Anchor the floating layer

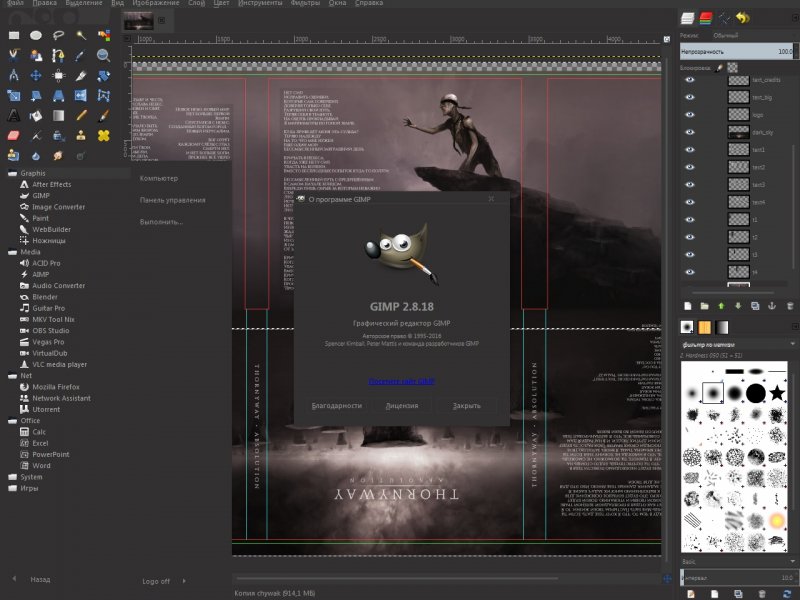pos(772,306)
